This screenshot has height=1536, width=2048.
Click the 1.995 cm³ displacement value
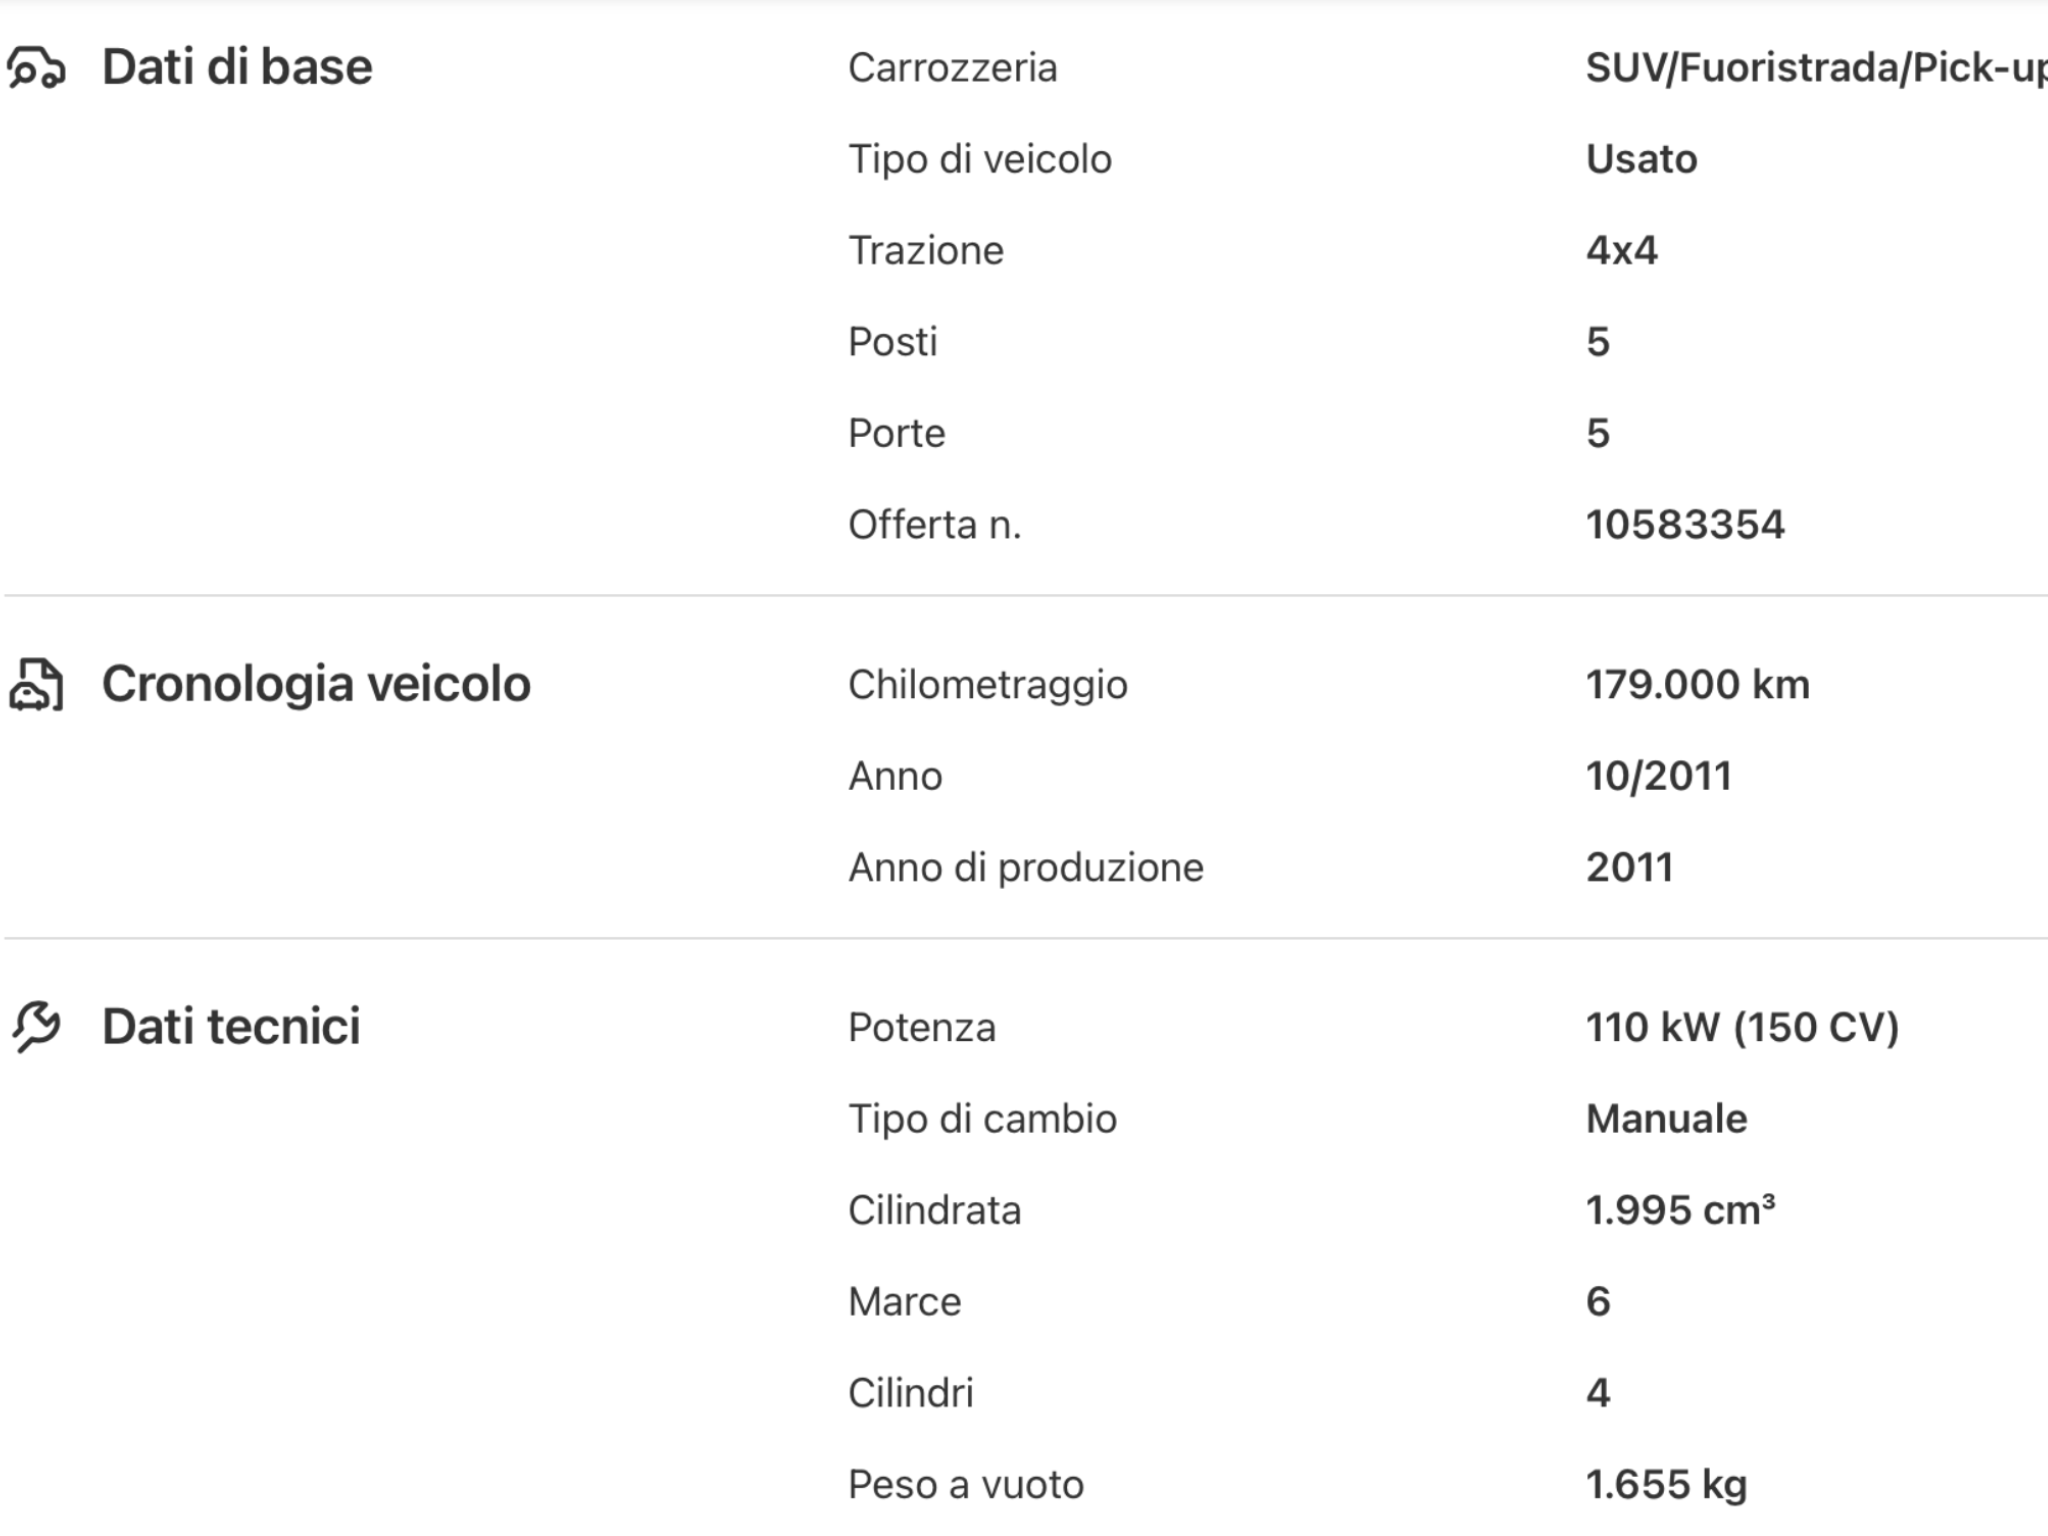[1680, 1210]
